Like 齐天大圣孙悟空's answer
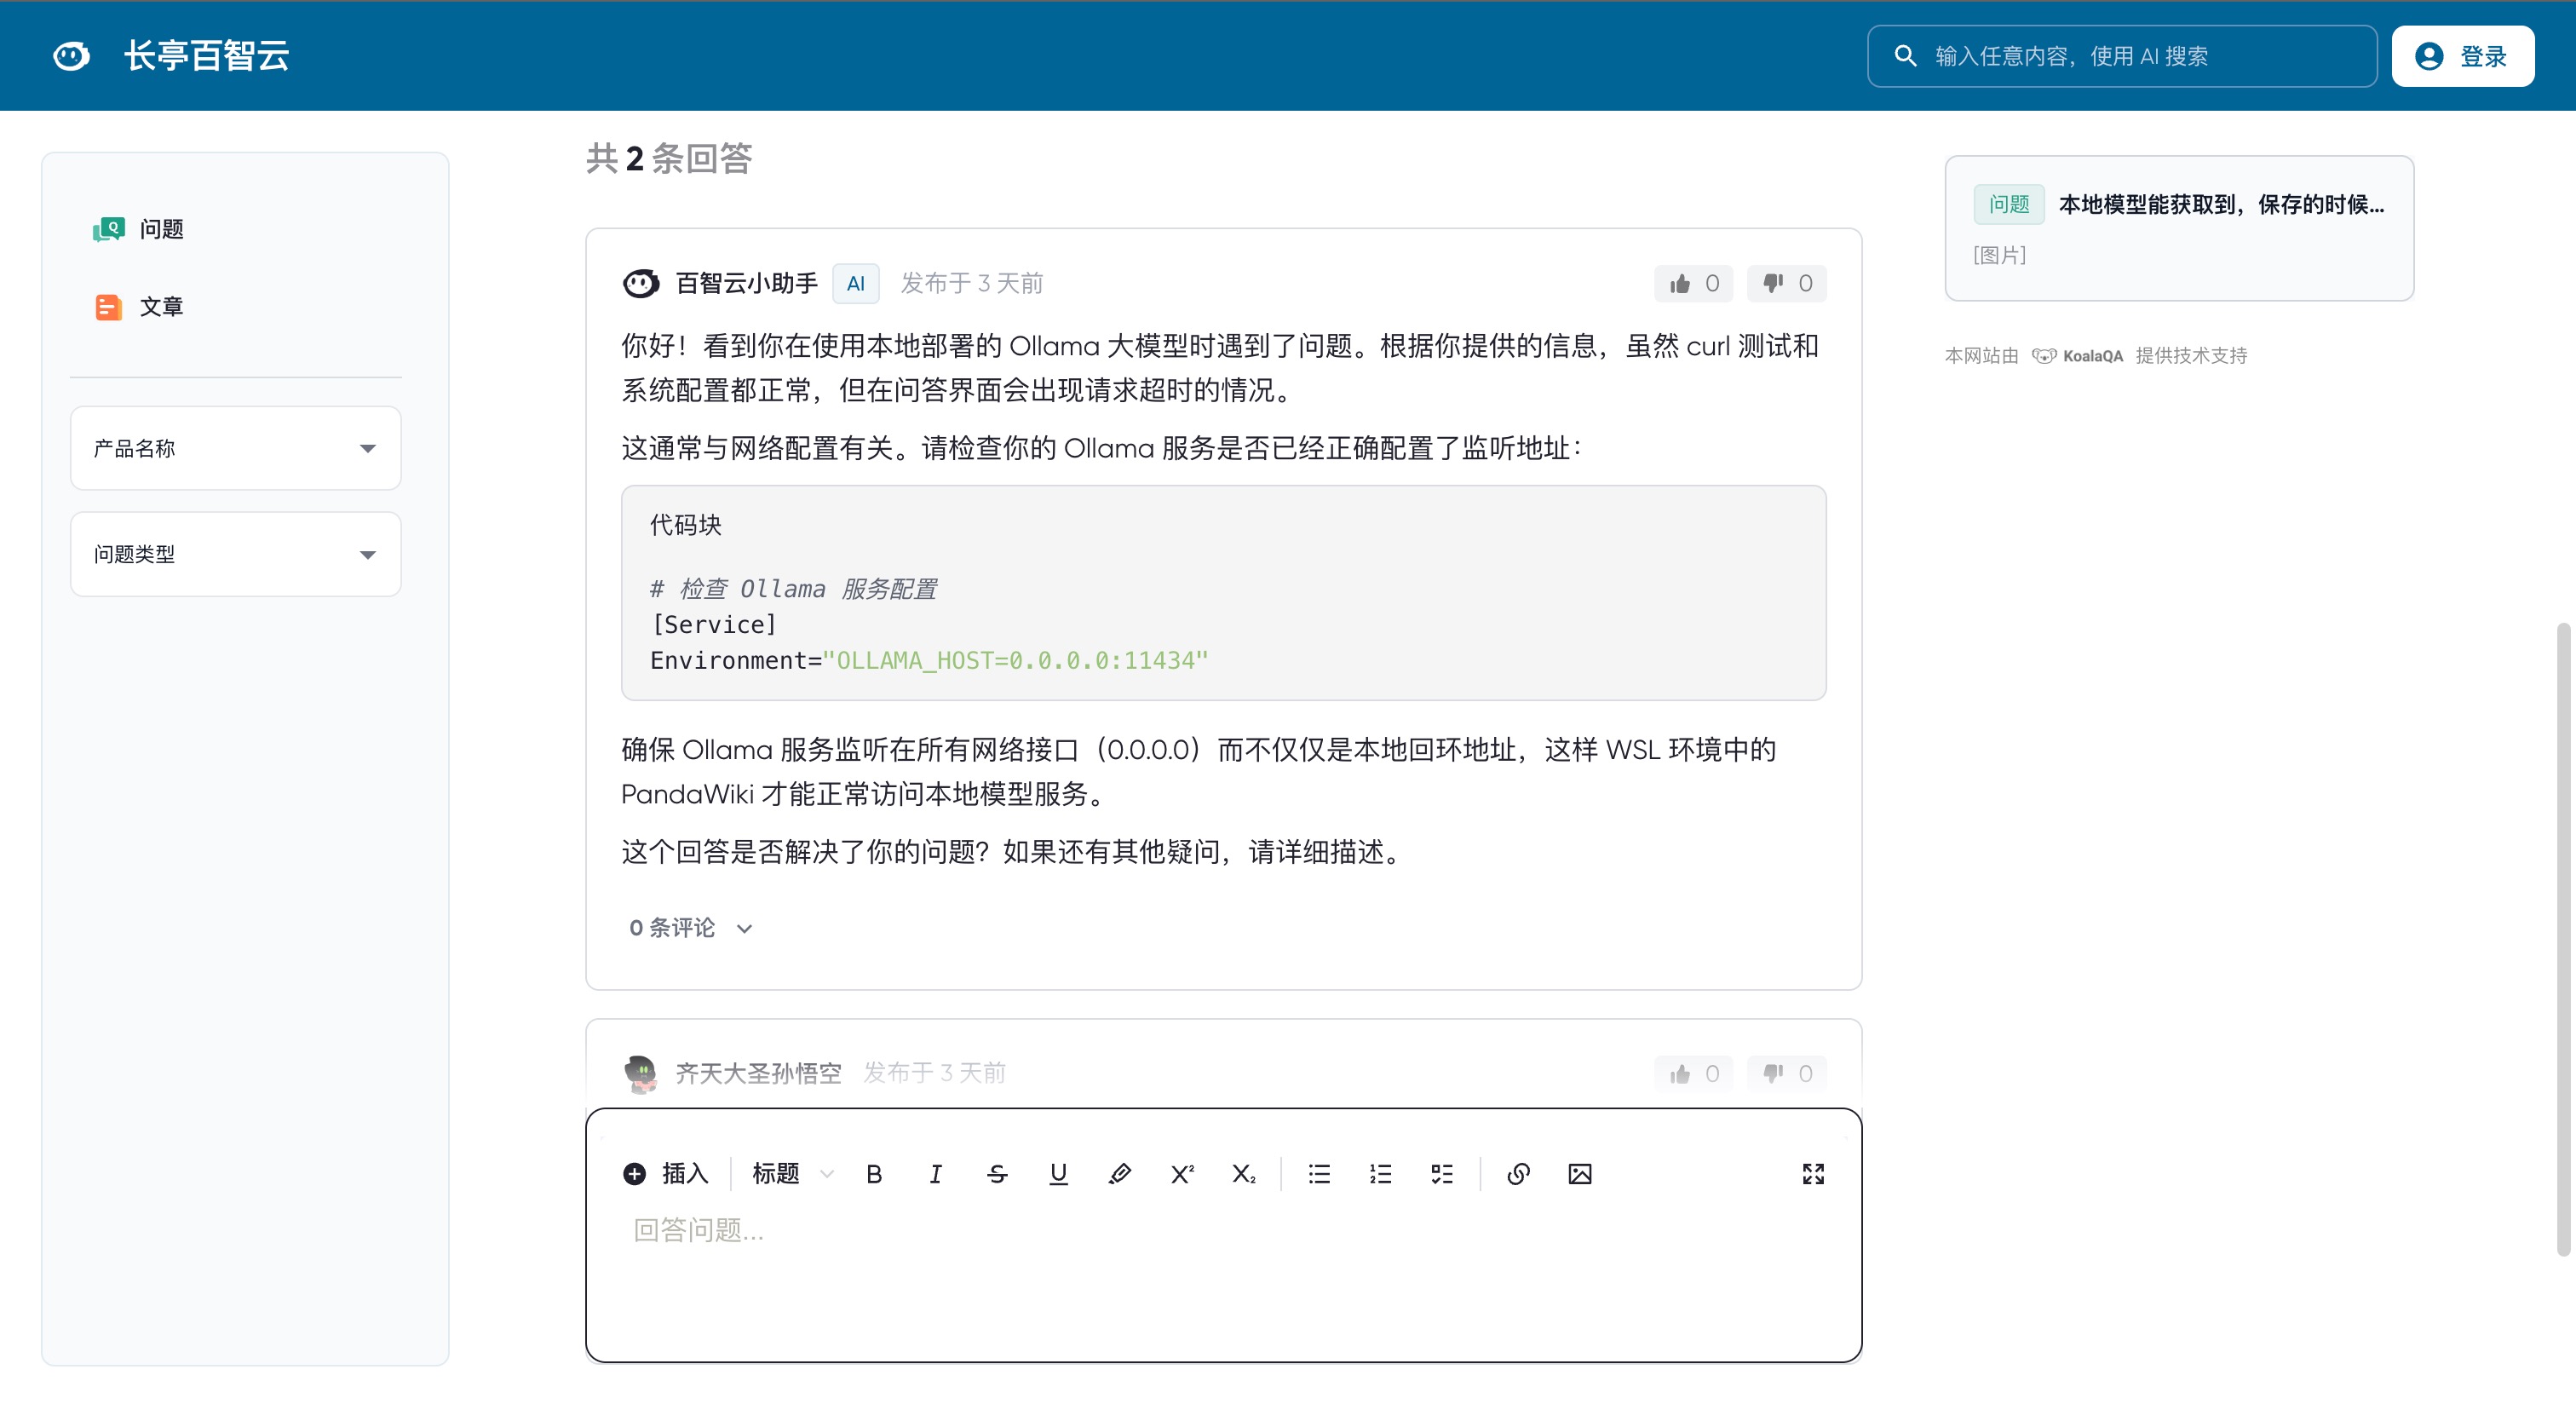The image size is (2576, 1404). pos(1693,1073)
